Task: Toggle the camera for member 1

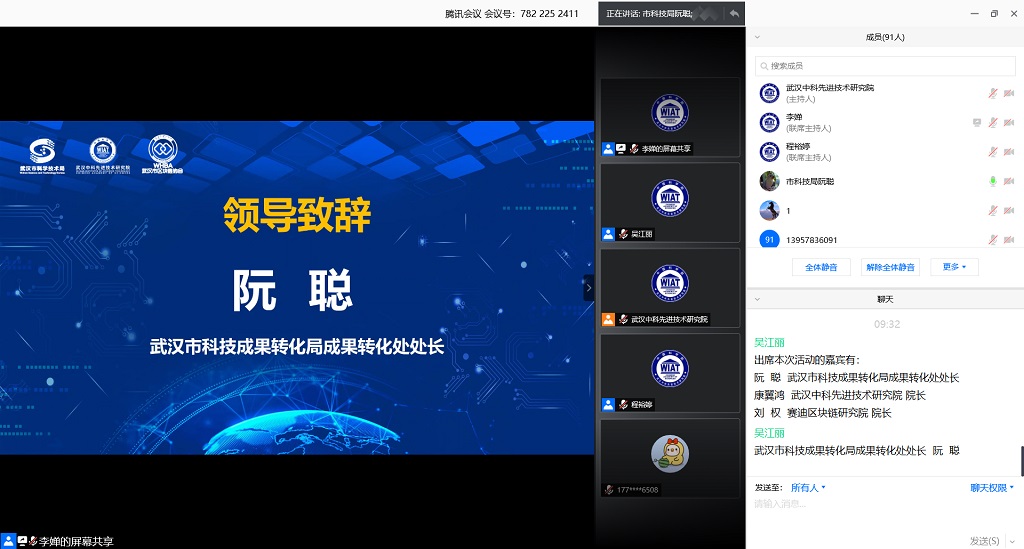Action: point(1009,211)
